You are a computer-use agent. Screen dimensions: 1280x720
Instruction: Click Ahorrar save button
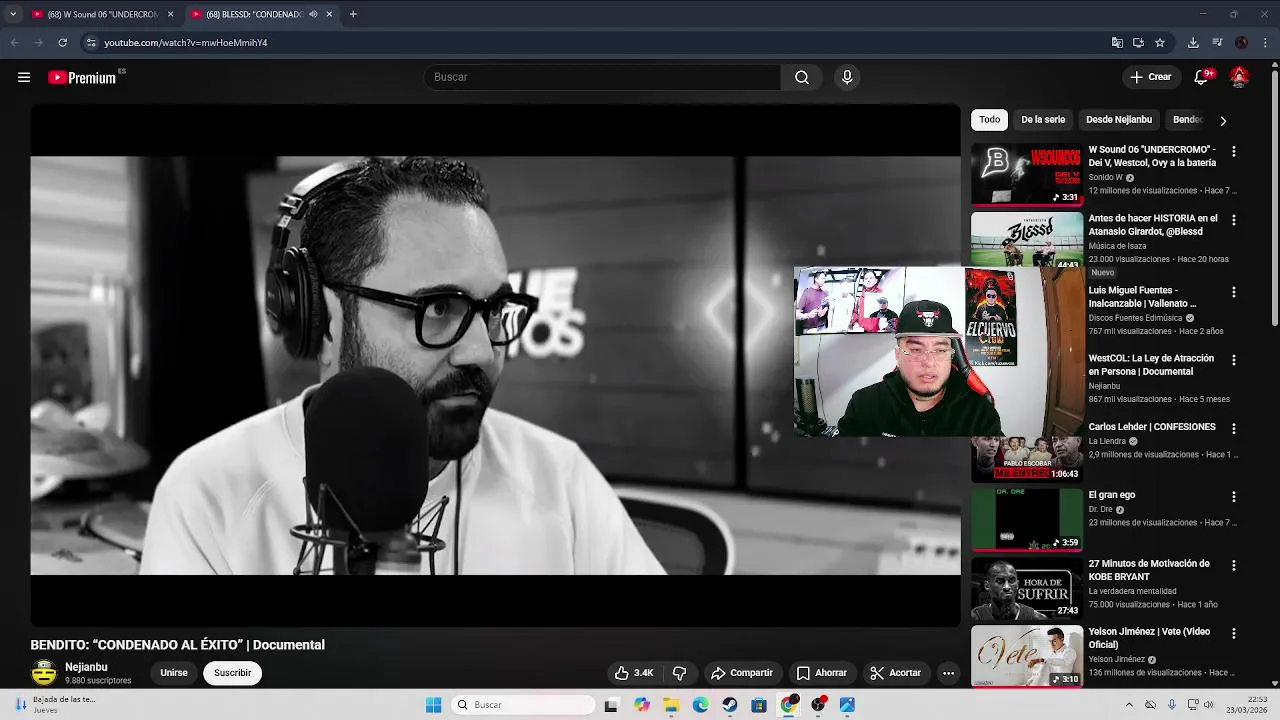coord(821,673)
